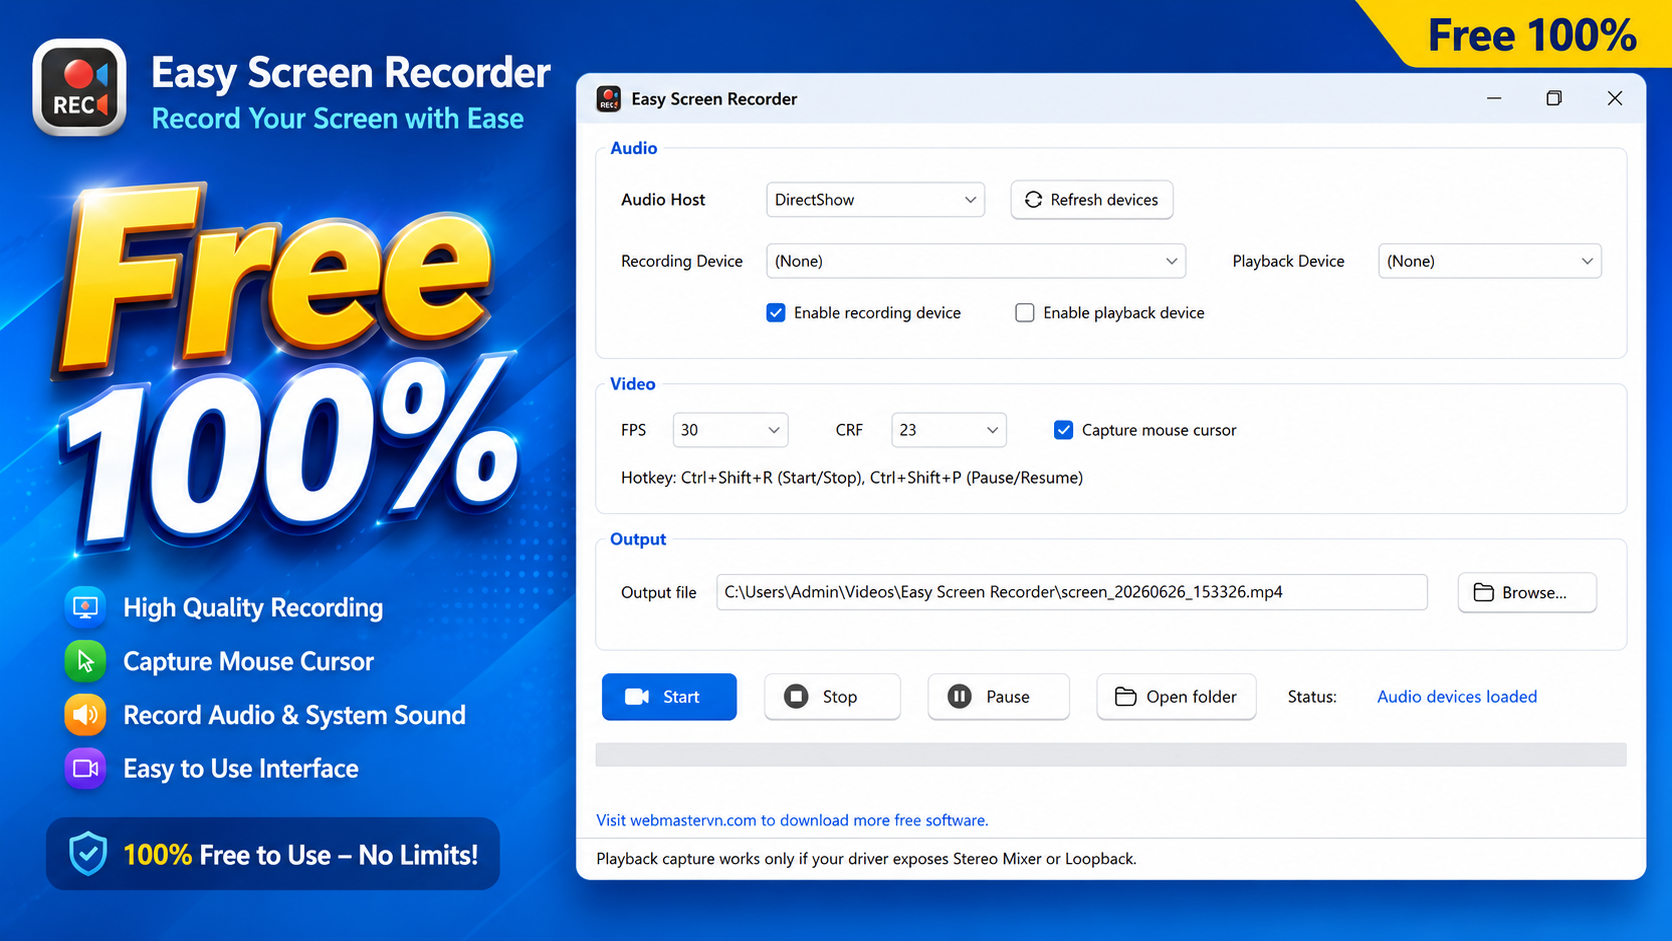The width and height of the screenshot is (1672, 941).
Task: Click the Output file path field
Action: click(1071, 592)
